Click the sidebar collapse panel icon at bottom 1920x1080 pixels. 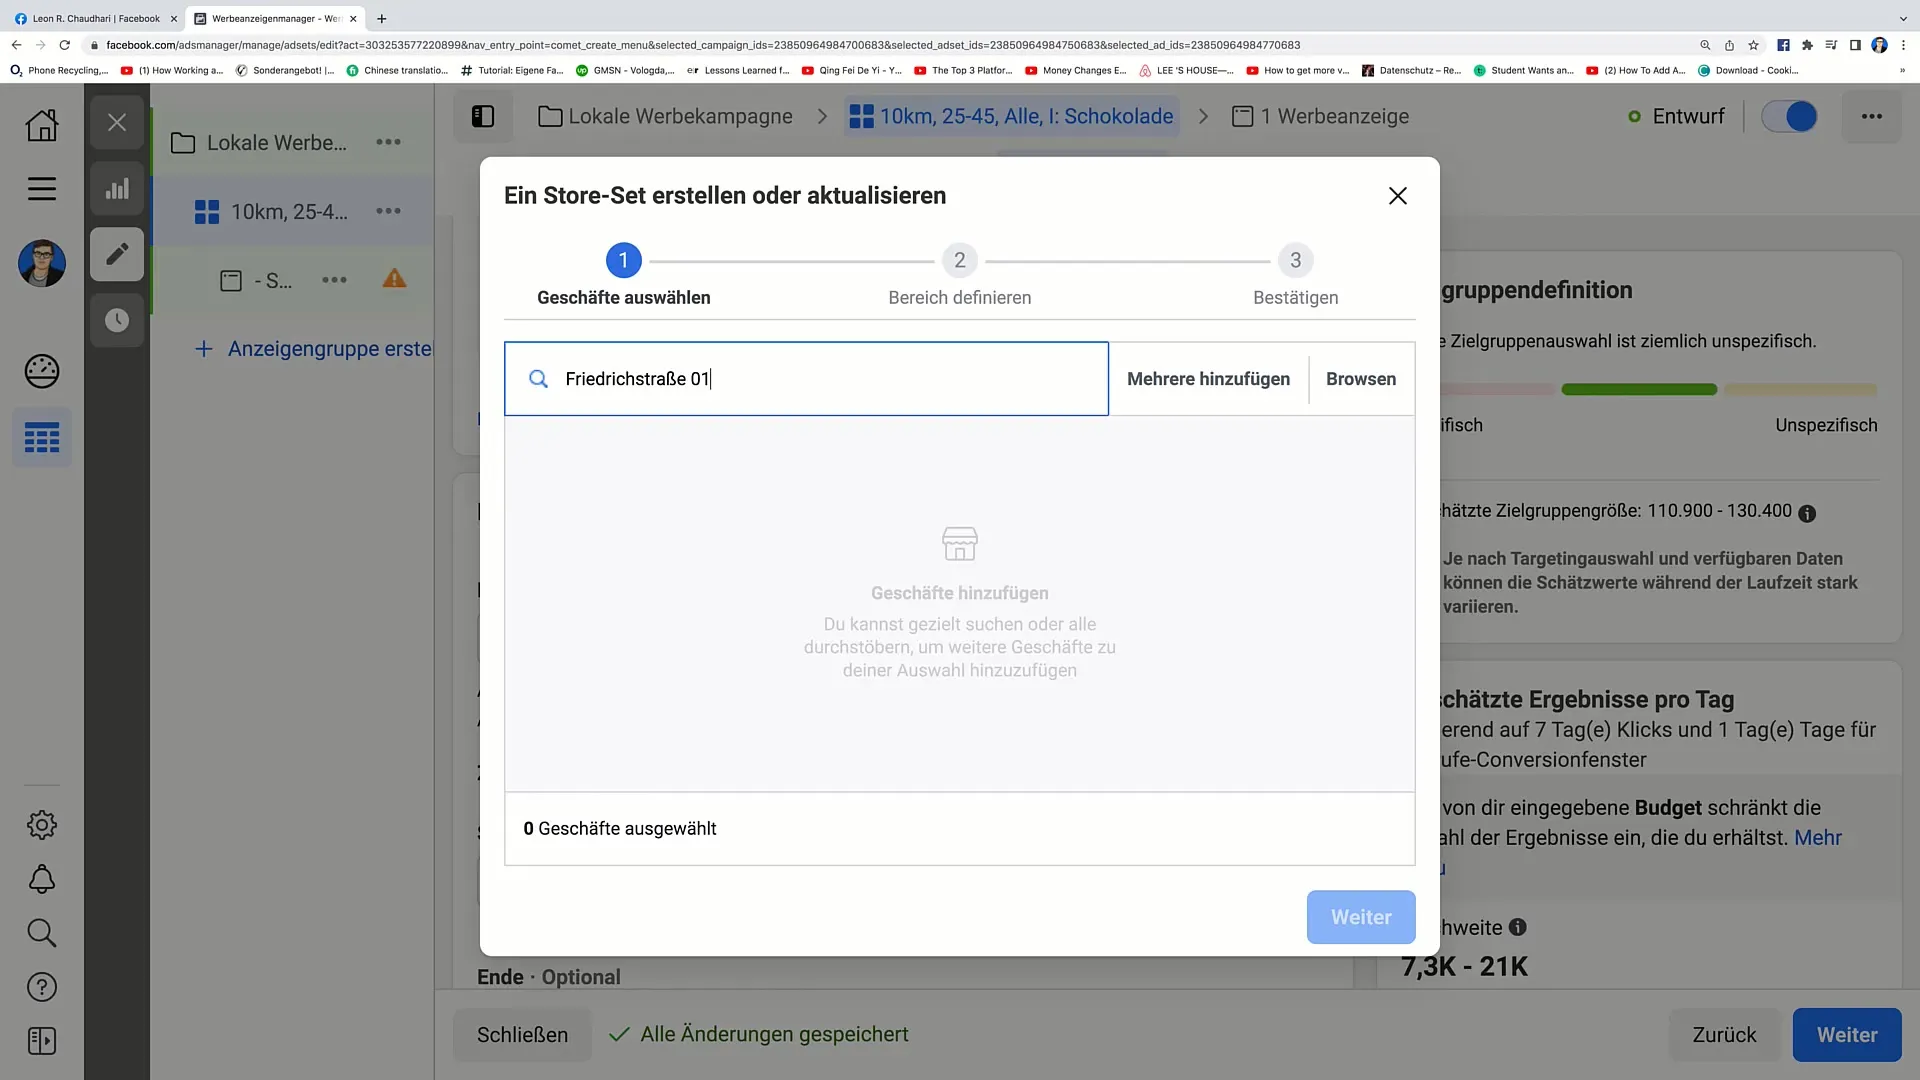(42, 1041)
